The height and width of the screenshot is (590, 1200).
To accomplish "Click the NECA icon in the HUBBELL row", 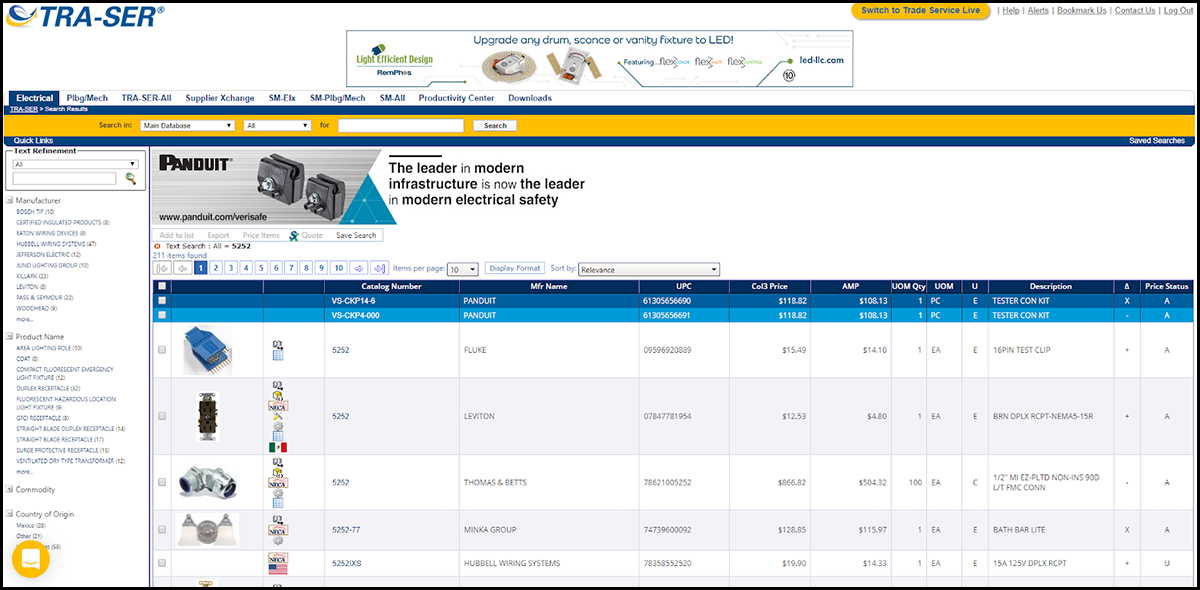I will click(278, 558).
